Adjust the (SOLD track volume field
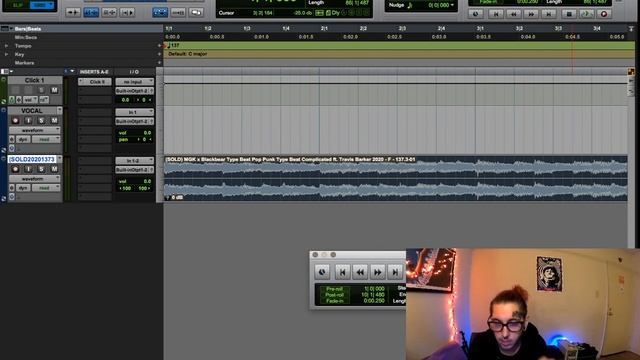 click(134, 181)
